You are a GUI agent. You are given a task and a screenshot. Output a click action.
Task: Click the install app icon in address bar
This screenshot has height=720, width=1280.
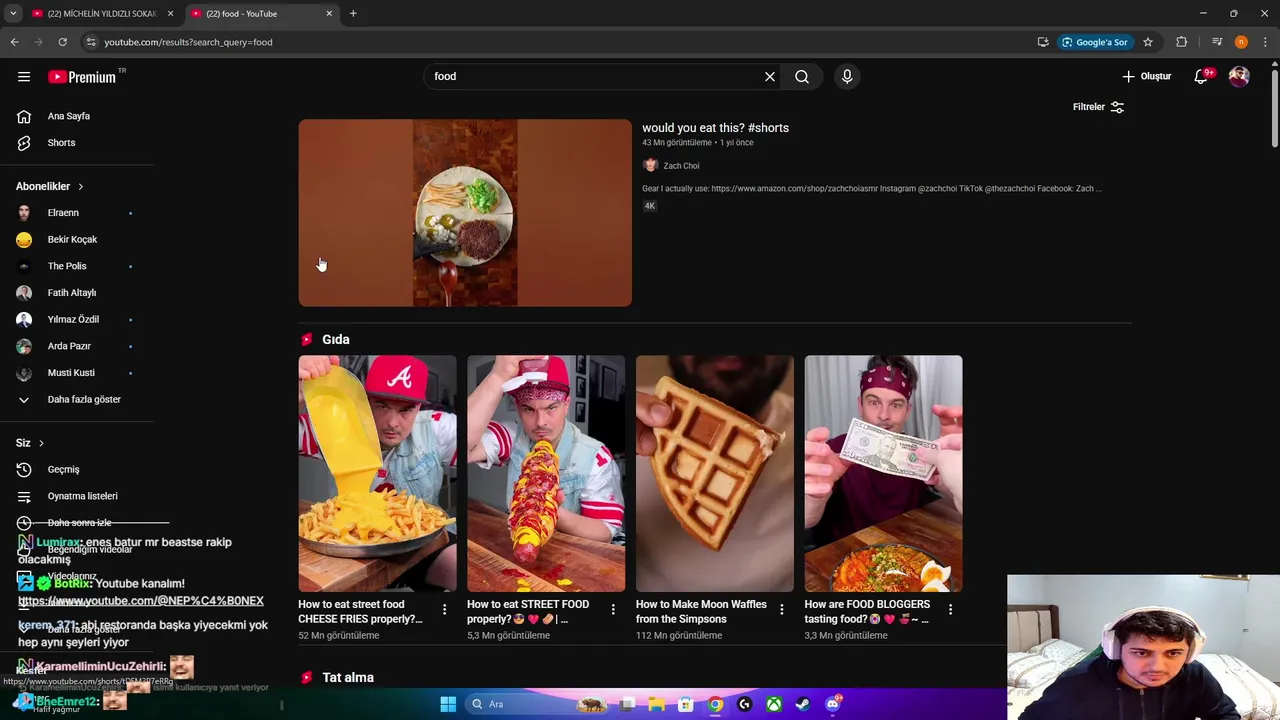pos(1043,42)
